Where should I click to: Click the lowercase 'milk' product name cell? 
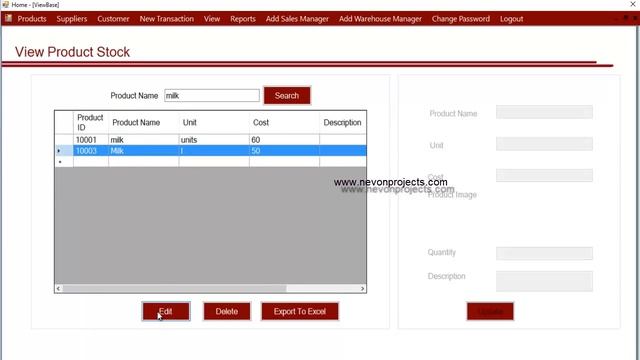click(x=143, y=140)
